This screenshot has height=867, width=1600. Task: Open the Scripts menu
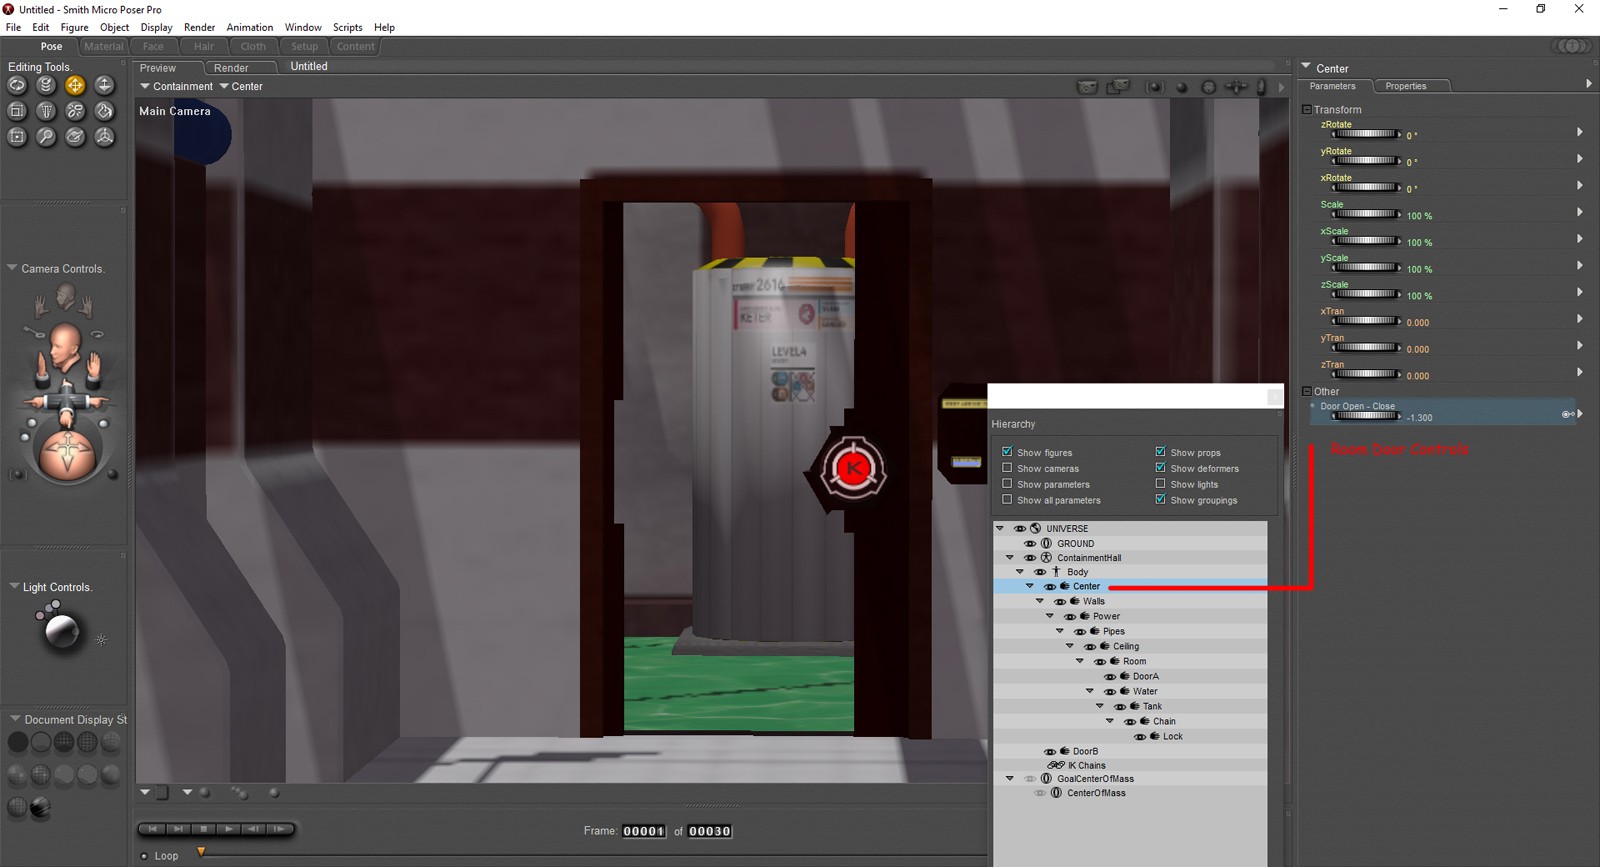pos(347,27)
